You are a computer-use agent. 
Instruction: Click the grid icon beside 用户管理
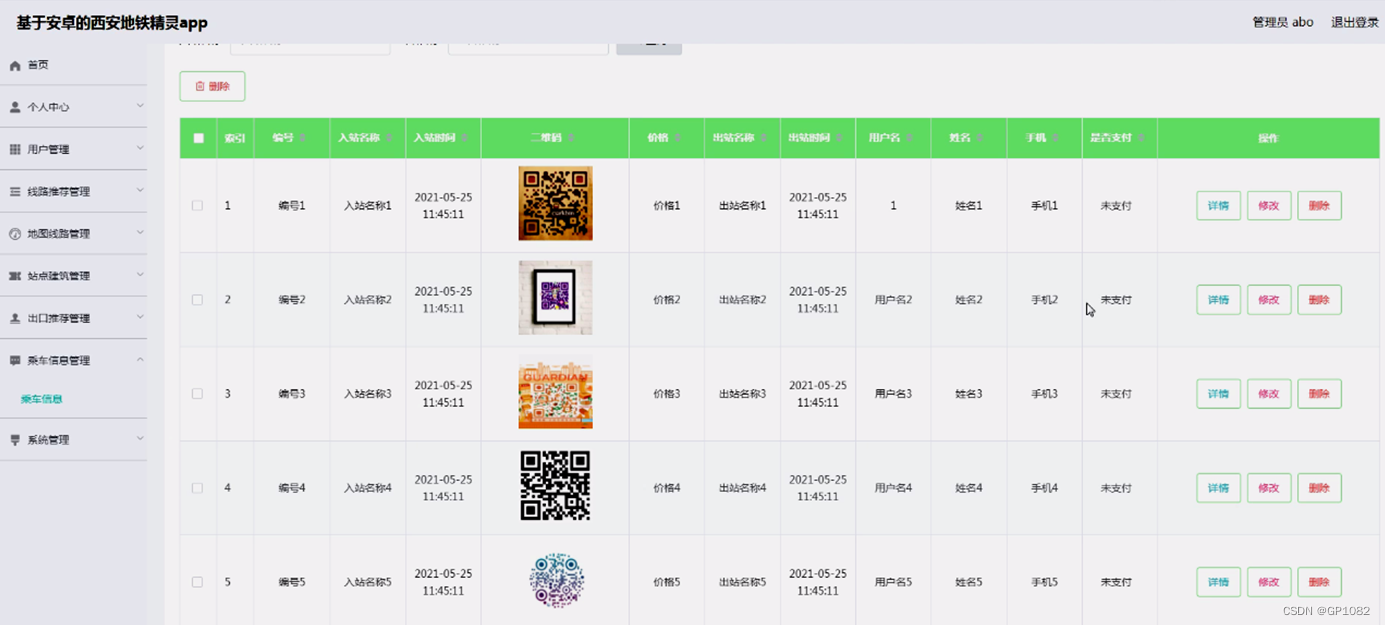point(15,149)
